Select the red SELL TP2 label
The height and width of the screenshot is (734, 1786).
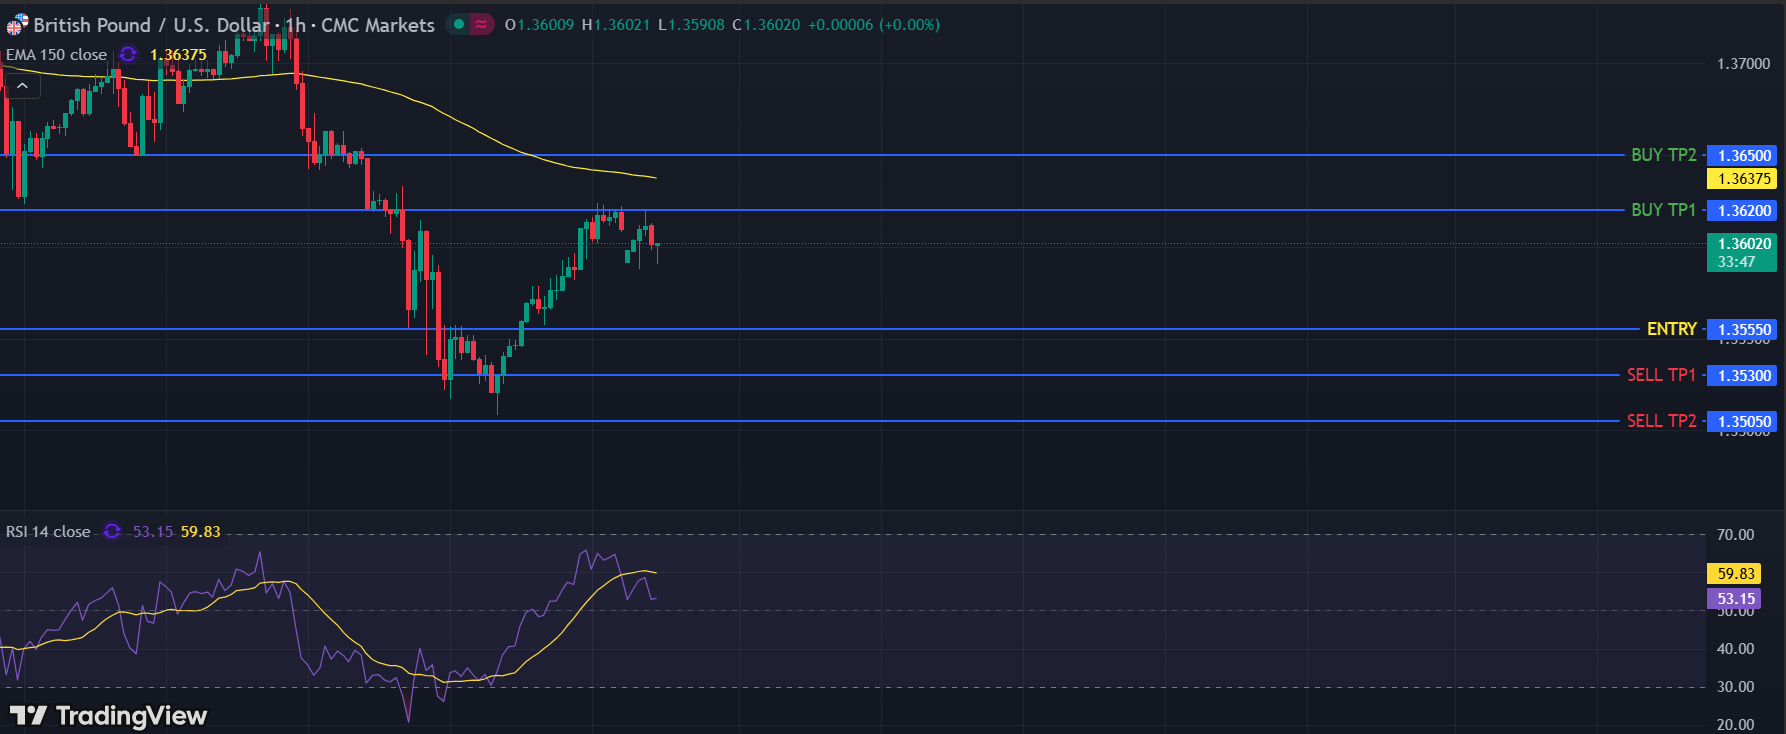point(1661,421)
